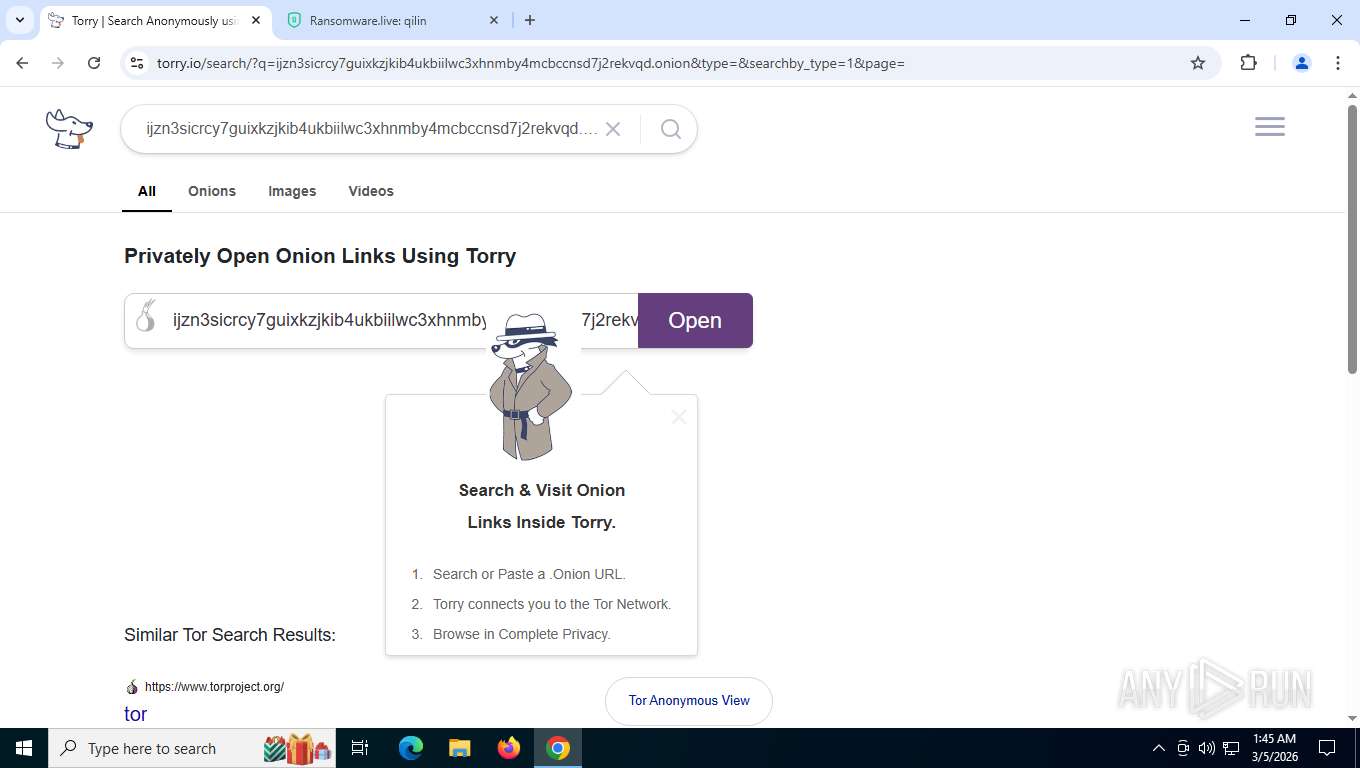This screenshot has width=1360, height=768.
Task: Click the Chrome taskbar icon
Action: tap(558, 748)
